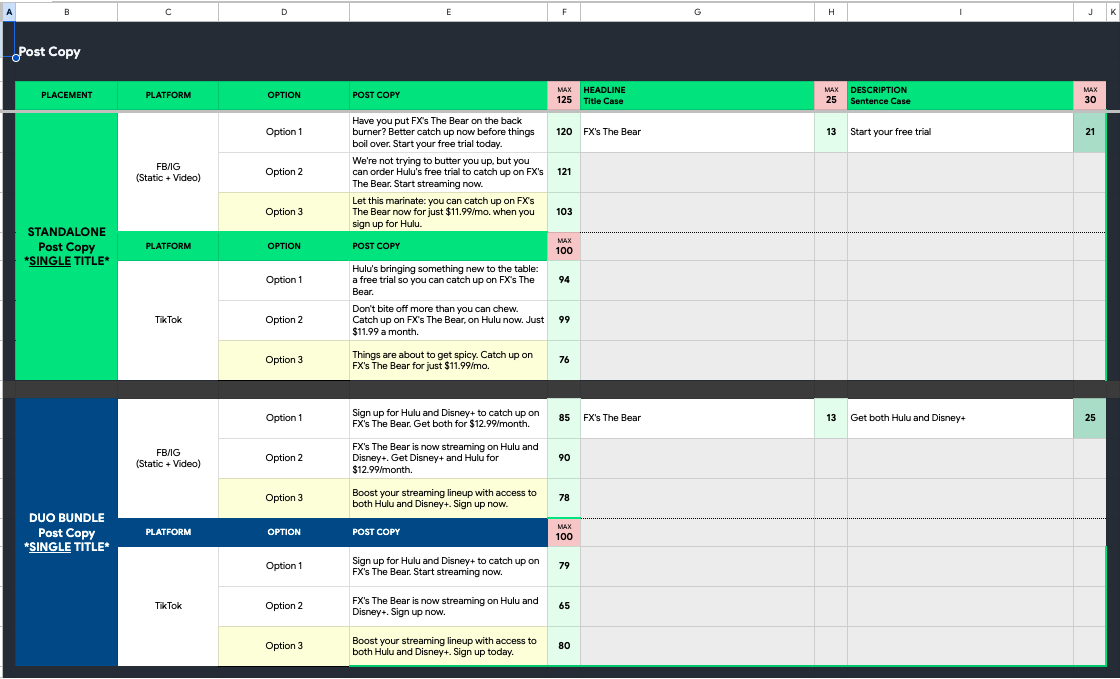Viewport: 1120px width, 679px height.
Task: Click copy 'Have you put FX's The Bear on the back burner'
Action: tap(448, 132)
